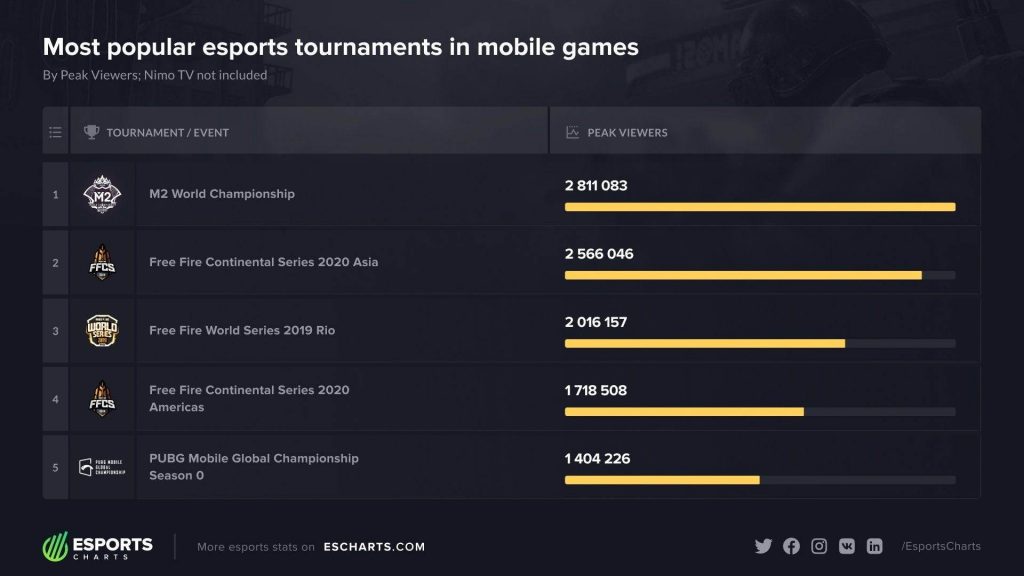Open the ESCHARTS.COM link

click(x=374, y=547)
